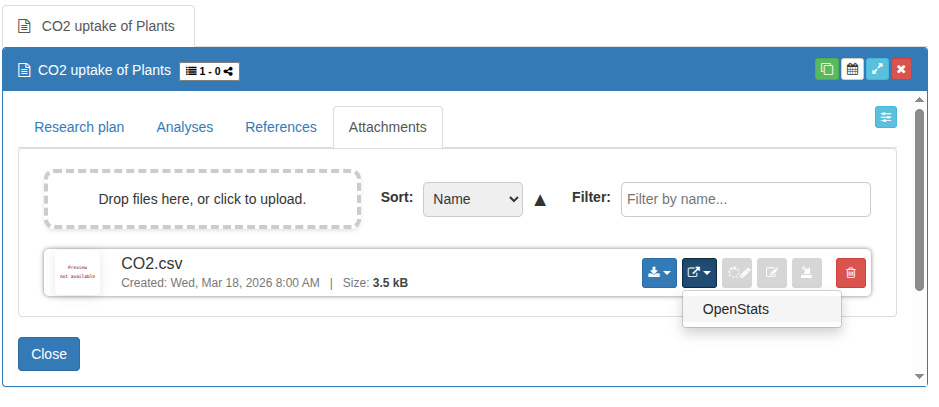Open the sliders settings icon

pyautogui.click(x=886, y=118)
